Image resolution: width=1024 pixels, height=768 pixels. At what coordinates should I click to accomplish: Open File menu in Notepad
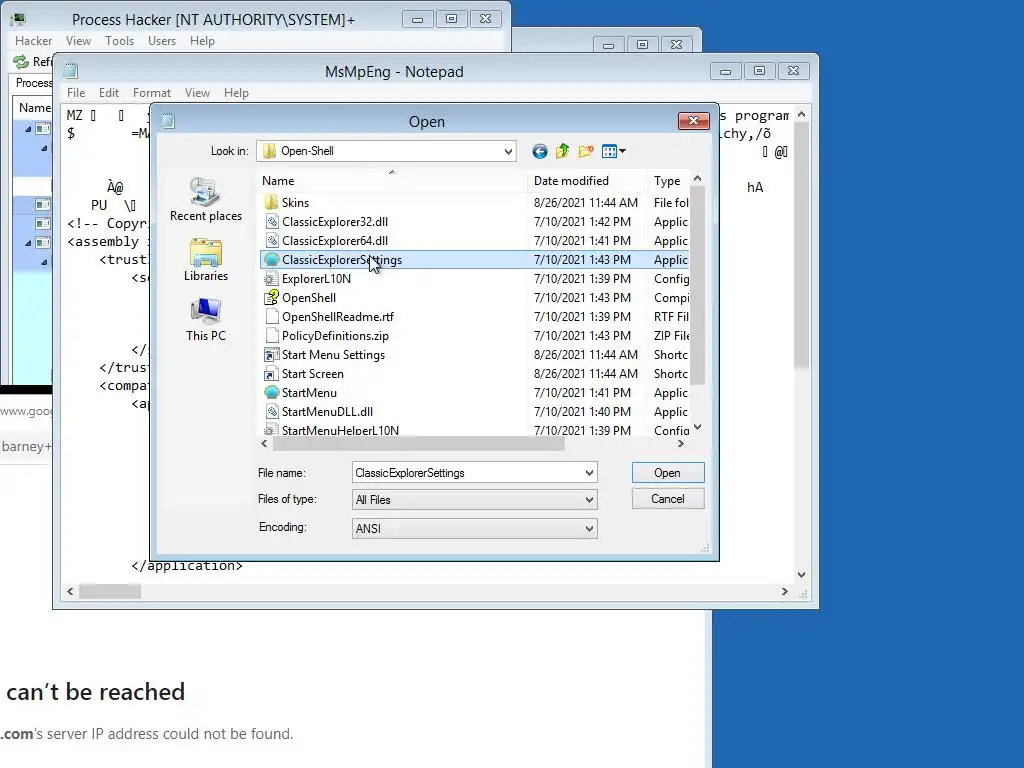[76, 93]
